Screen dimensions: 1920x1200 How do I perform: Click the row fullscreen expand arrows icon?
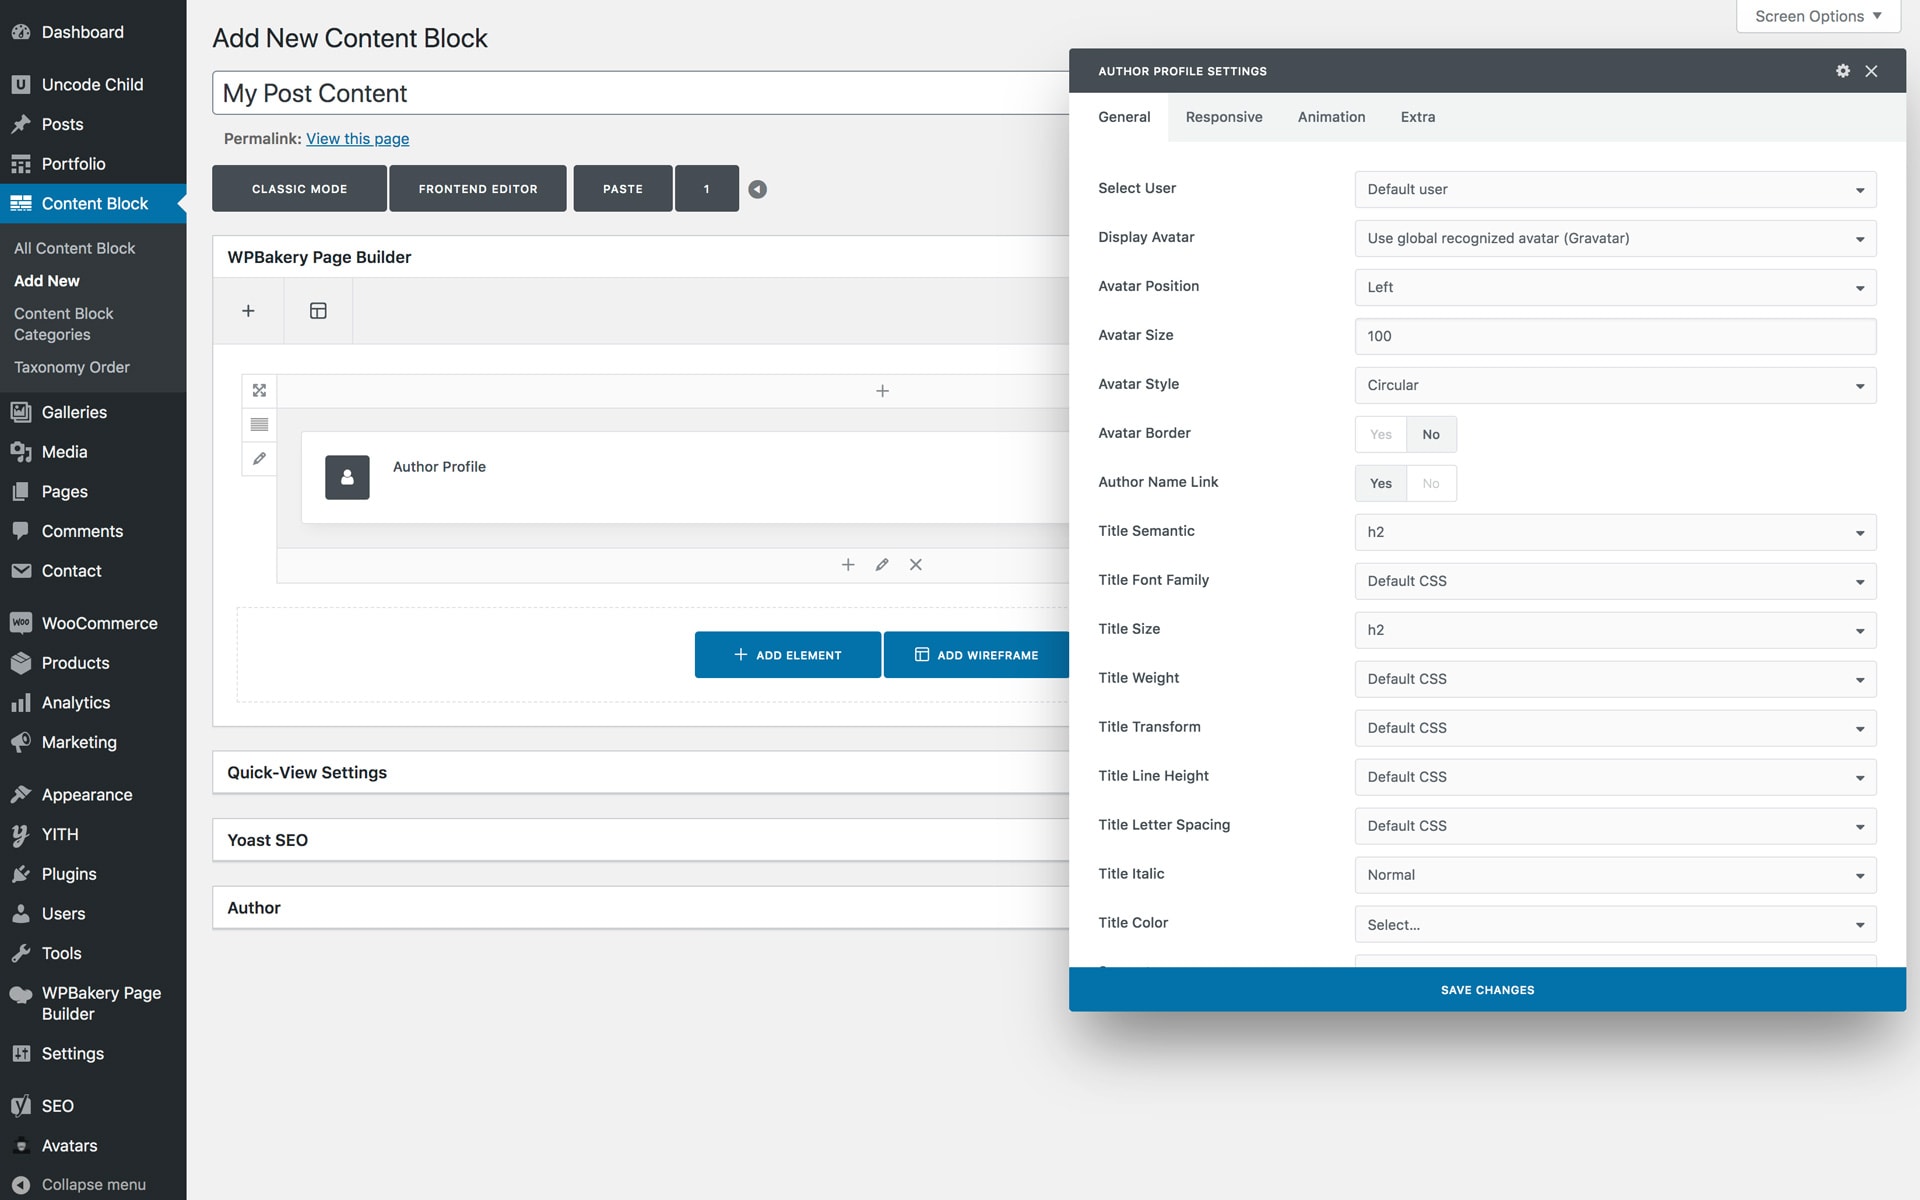coord(259,390)
